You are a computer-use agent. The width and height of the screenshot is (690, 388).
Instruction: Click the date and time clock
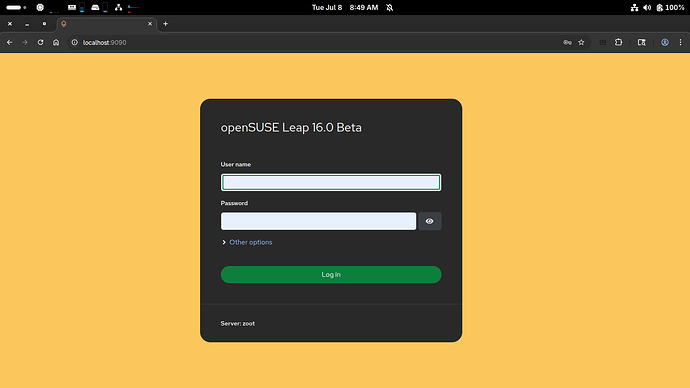[x=345, y=7]
